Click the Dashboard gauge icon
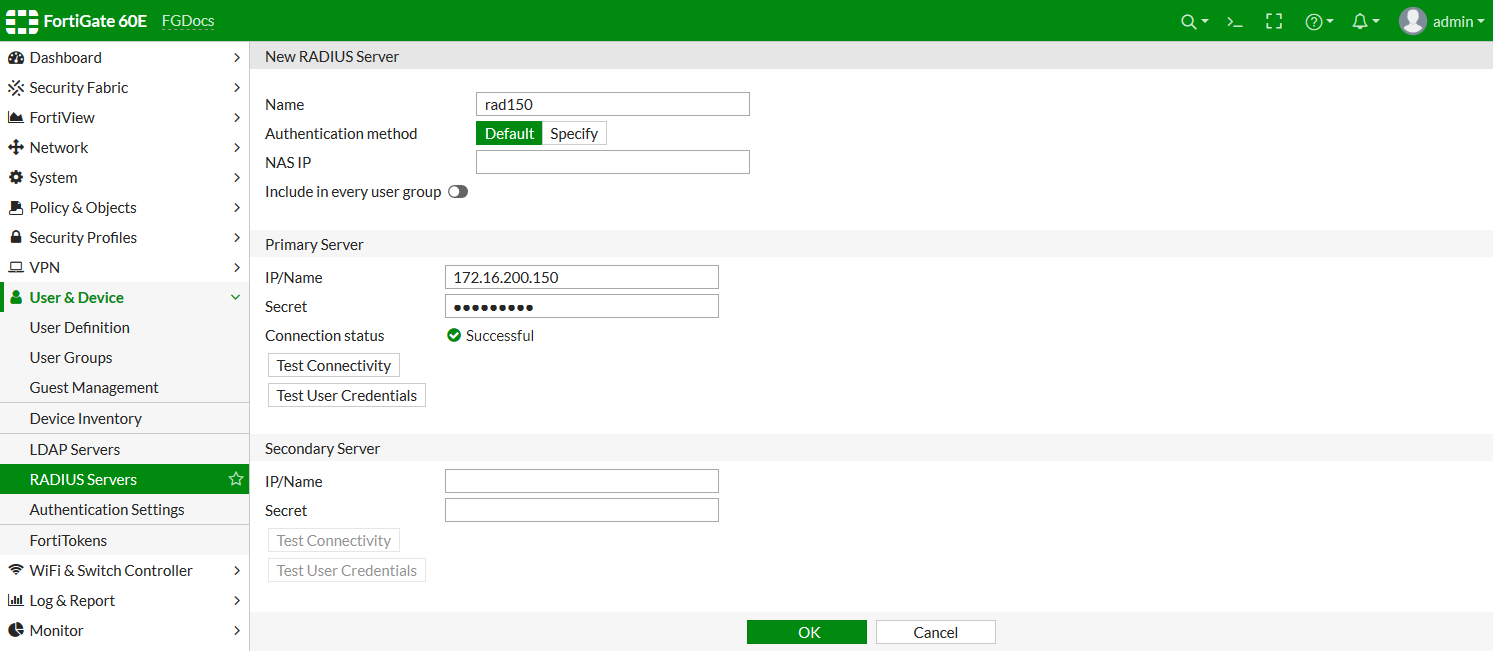 [15, 58]
